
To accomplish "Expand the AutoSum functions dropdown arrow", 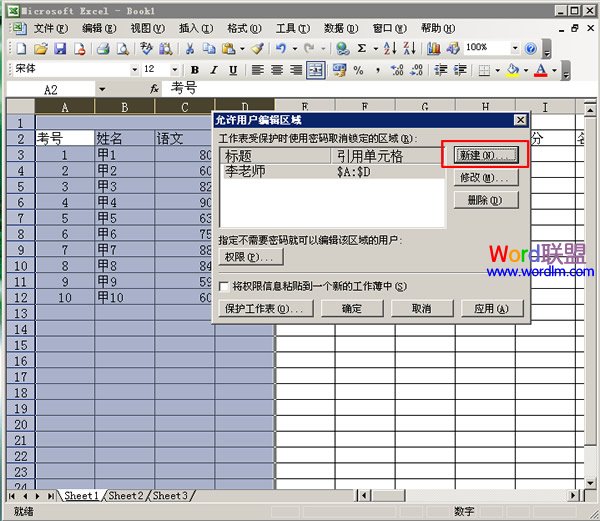I will point(375,49).
